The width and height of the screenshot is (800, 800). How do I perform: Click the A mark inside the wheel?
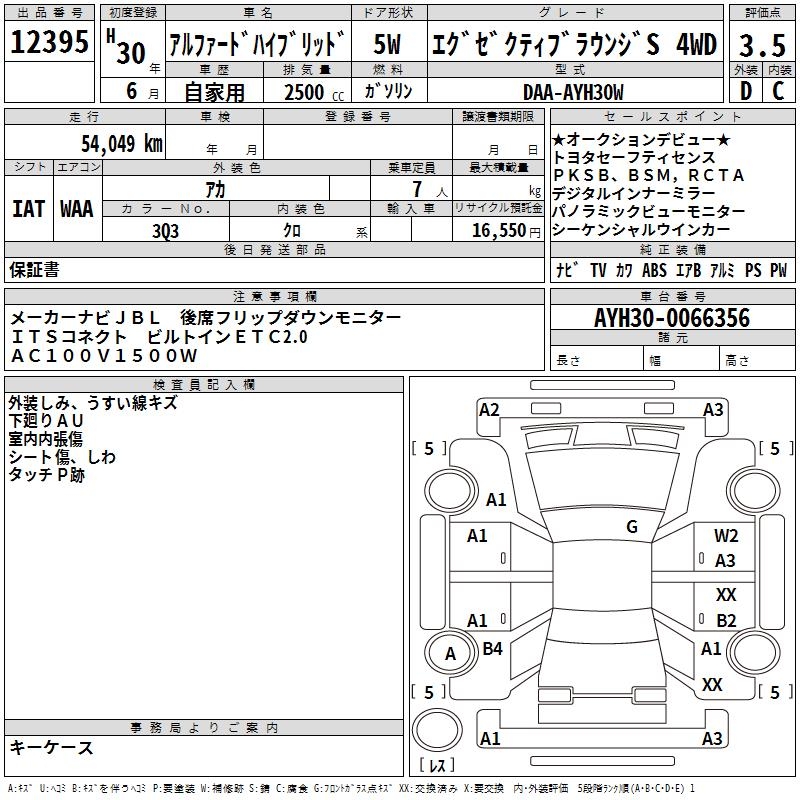[451, 654]
